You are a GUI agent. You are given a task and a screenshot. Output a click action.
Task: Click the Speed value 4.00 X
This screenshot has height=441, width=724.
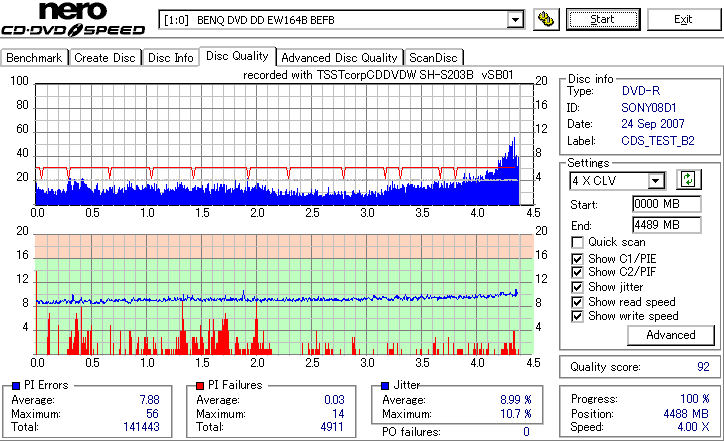[x=693, y=427]
